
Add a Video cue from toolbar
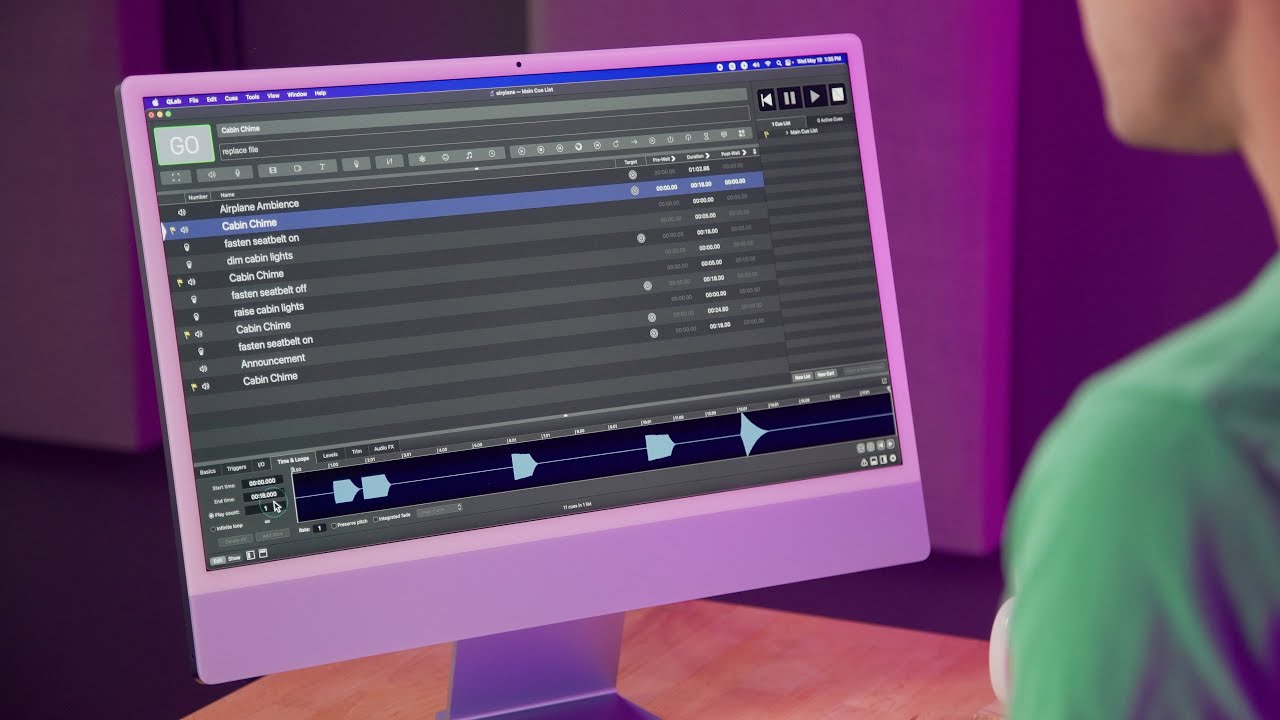[x=272, y=169]
